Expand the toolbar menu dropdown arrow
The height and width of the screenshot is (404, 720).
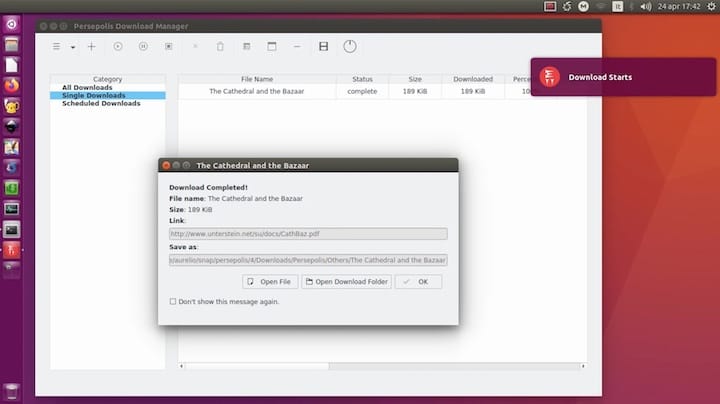(x=73, y=47)
